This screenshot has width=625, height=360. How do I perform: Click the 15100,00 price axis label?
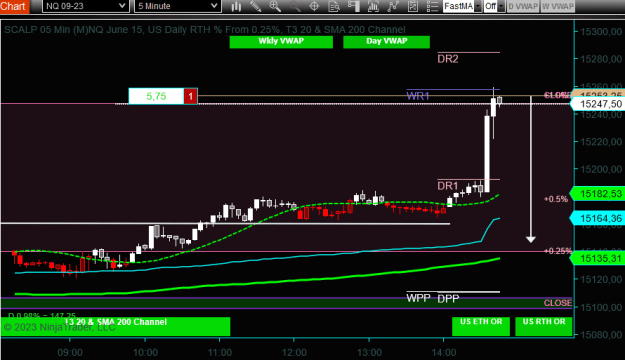(x=601, y=307)
